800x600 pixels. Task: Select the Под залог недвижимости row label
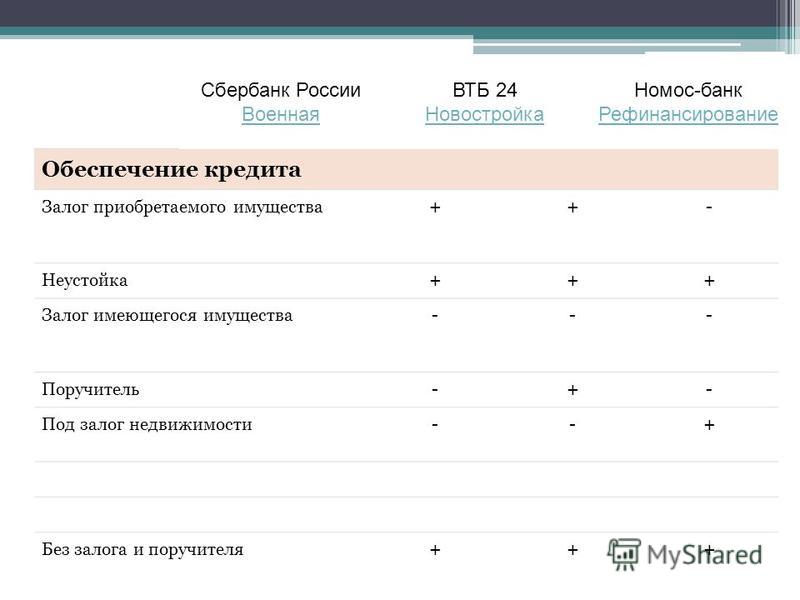(x=147, y=424)
